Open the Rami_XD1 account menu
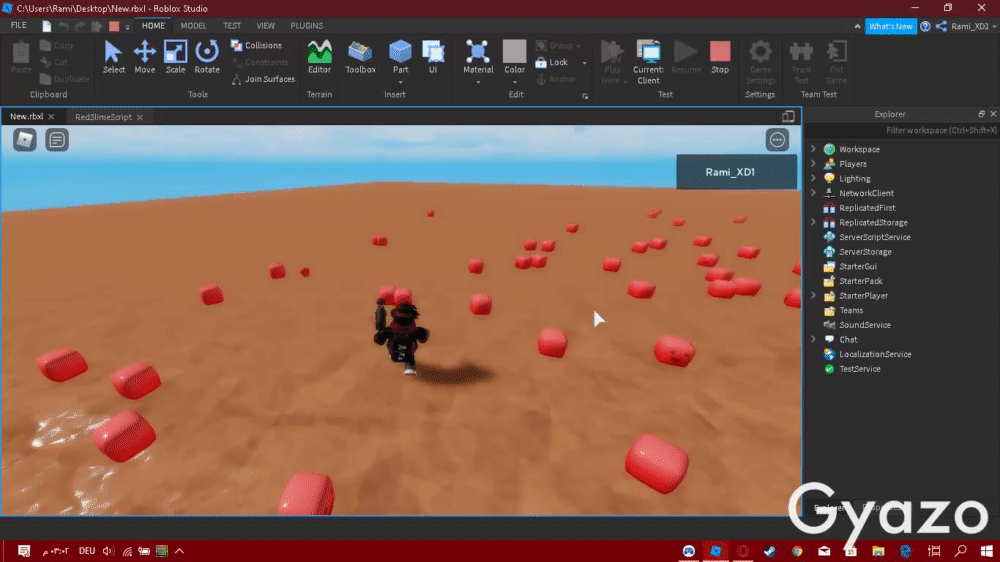The image size is (1000, 562). click(973, 26)
